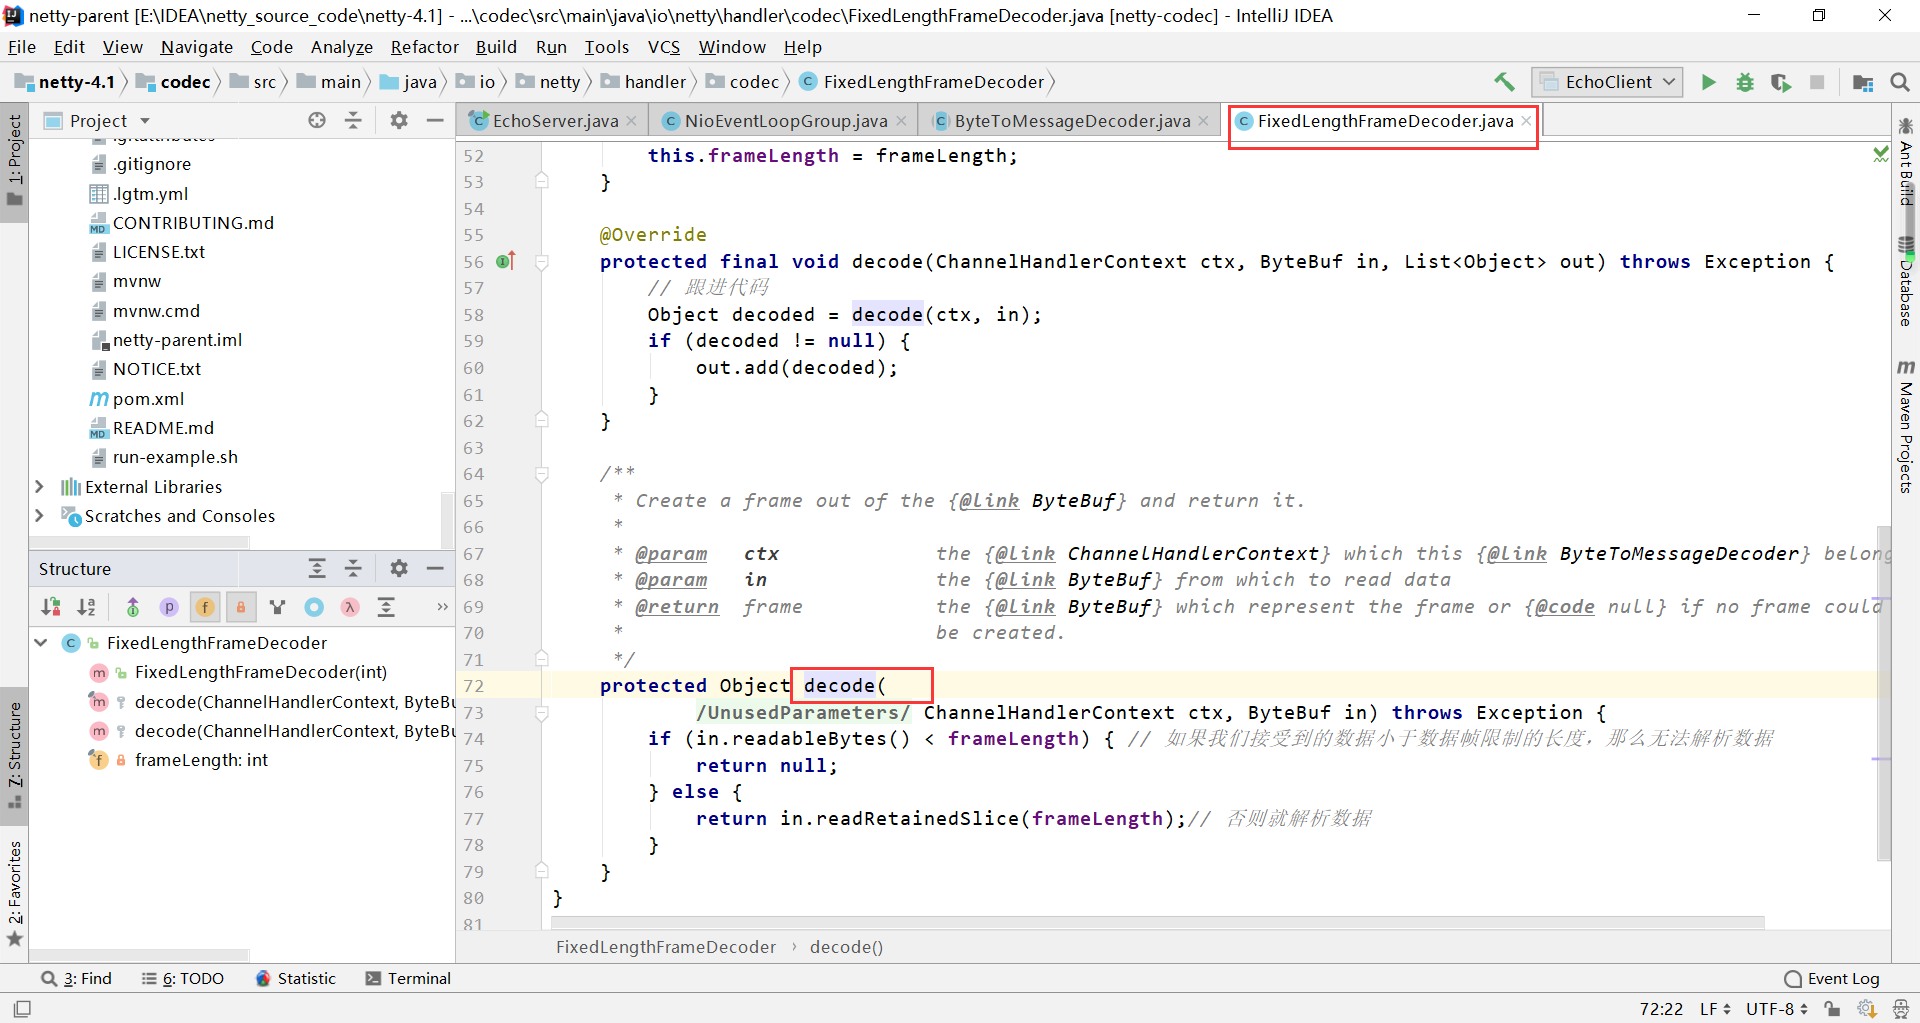Hide the Project tool window
Viewport: 1920px width, 1023px height.
[x=435, y=120]
